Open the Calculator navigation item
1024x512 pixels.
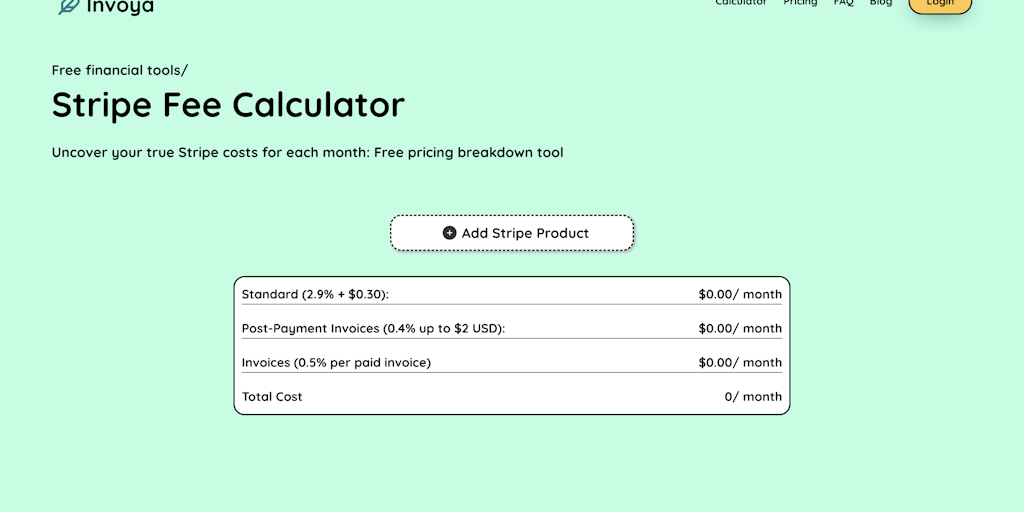[x=741, y=3]
